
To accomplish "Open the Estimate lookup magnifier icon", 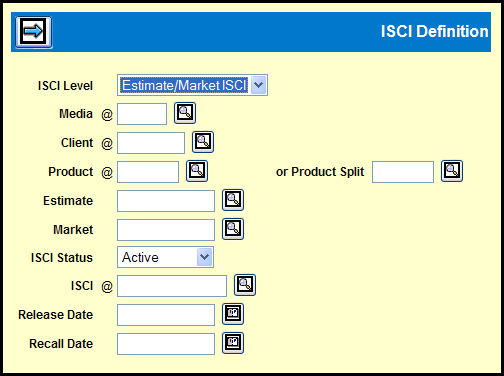I will (233, 200).
